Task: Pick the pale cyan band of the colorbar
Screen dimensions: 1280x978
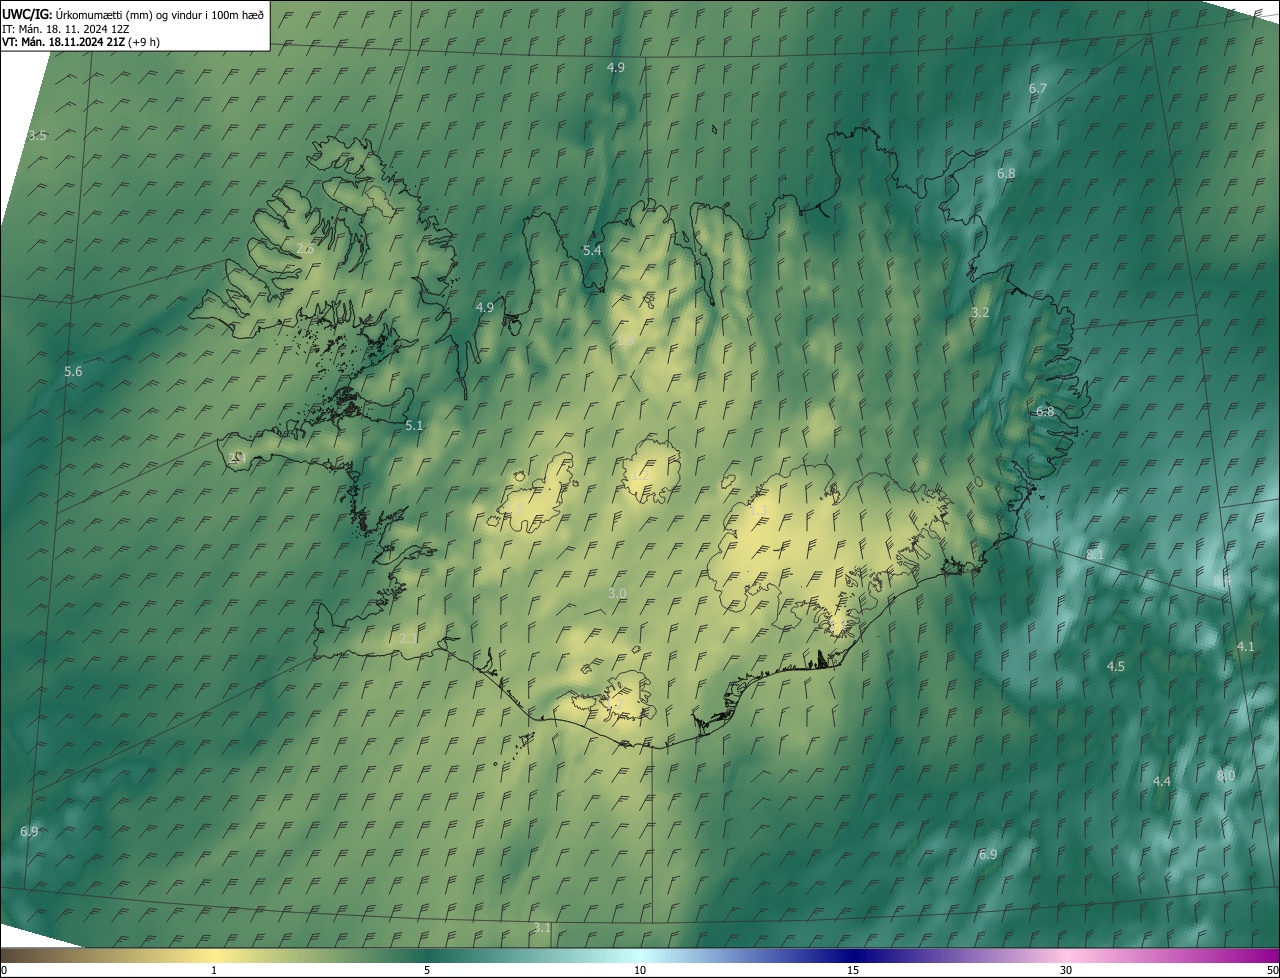Action: tap(640, 956)
